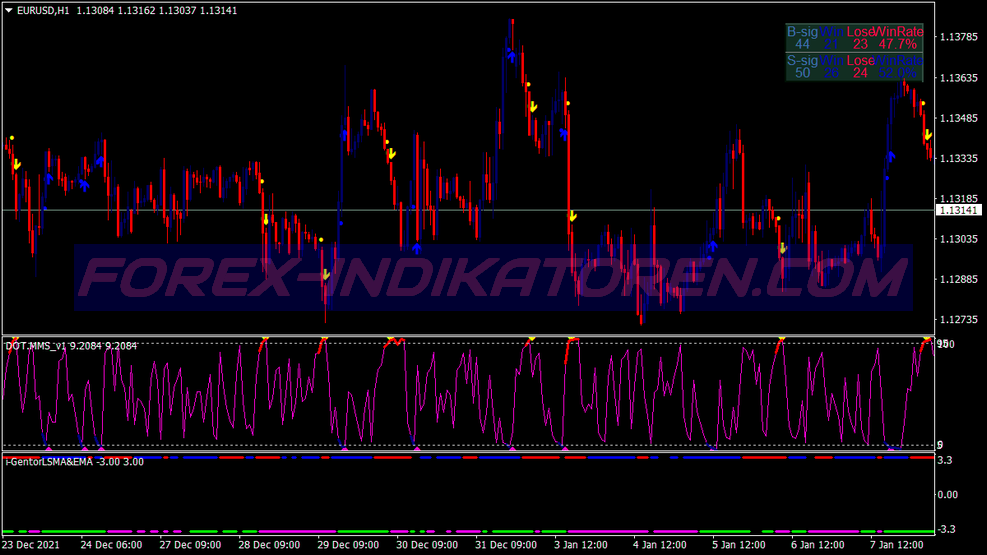
Task: Select the blue buy arrow at the chart's highest peak
Action: pos(512,56)
